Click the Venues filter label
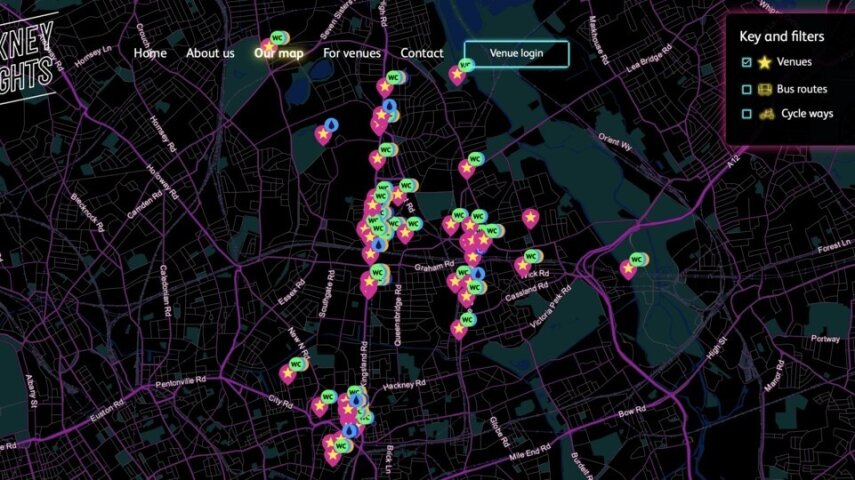The image size is (855, 480). pos(794,62)
